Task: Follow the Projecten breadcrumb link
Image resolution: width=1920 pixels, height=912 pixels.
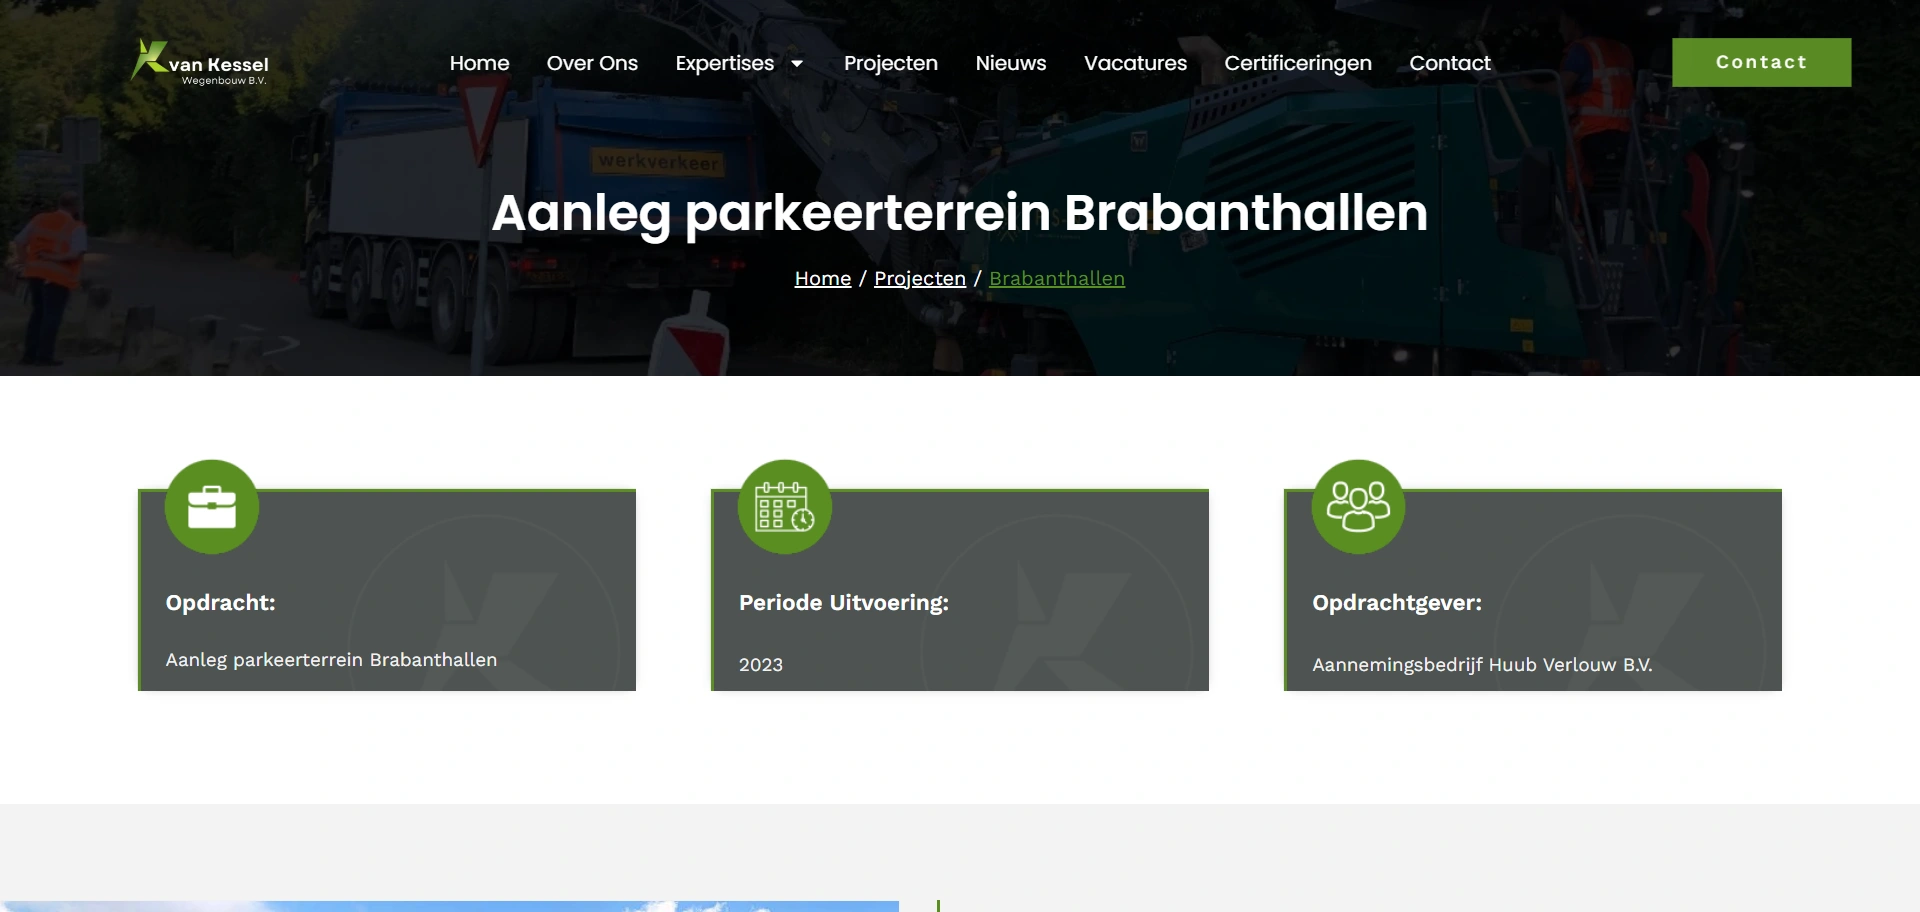Action: click(x=919, y=279)
